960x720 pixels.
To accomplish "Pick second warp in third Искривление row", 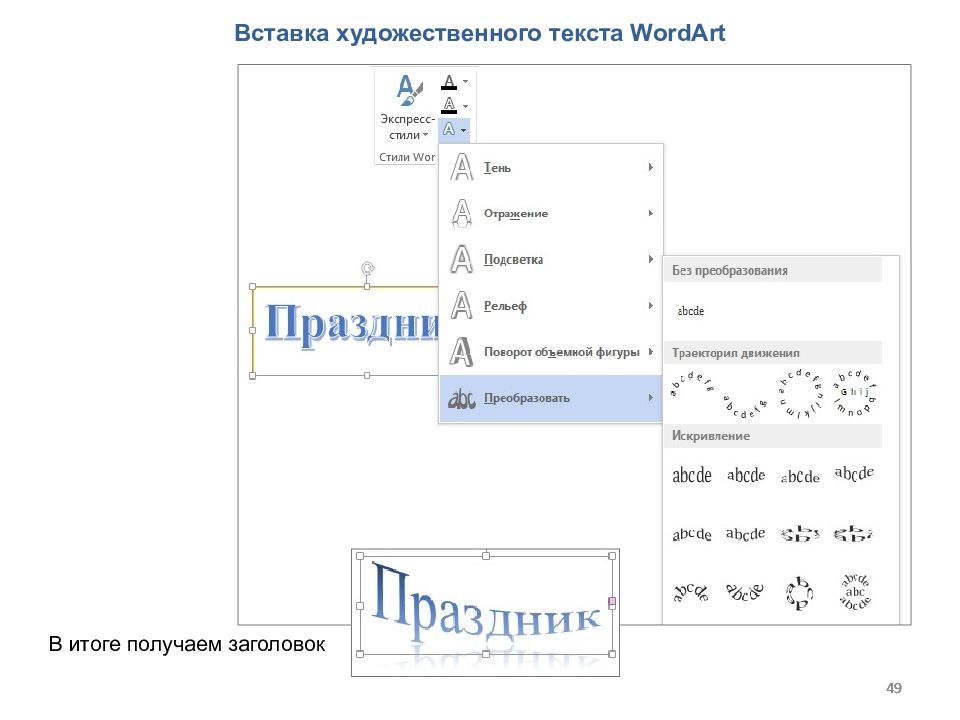I will (745, 591).
